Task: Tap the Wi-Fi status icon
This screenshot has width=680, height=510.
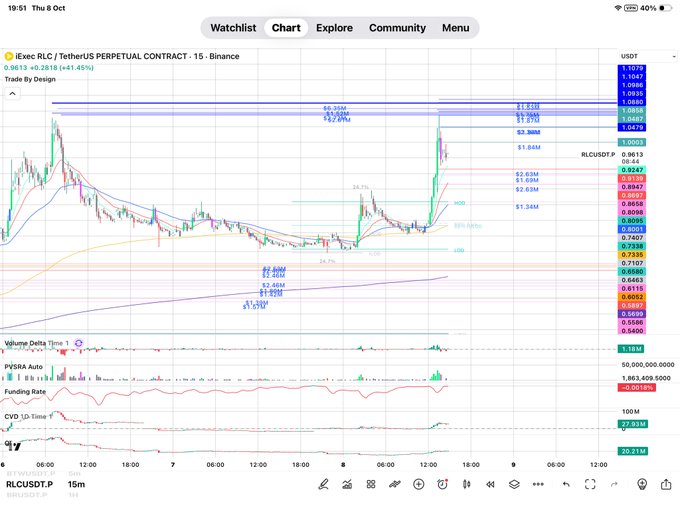Action: click(x=618, y=8)
